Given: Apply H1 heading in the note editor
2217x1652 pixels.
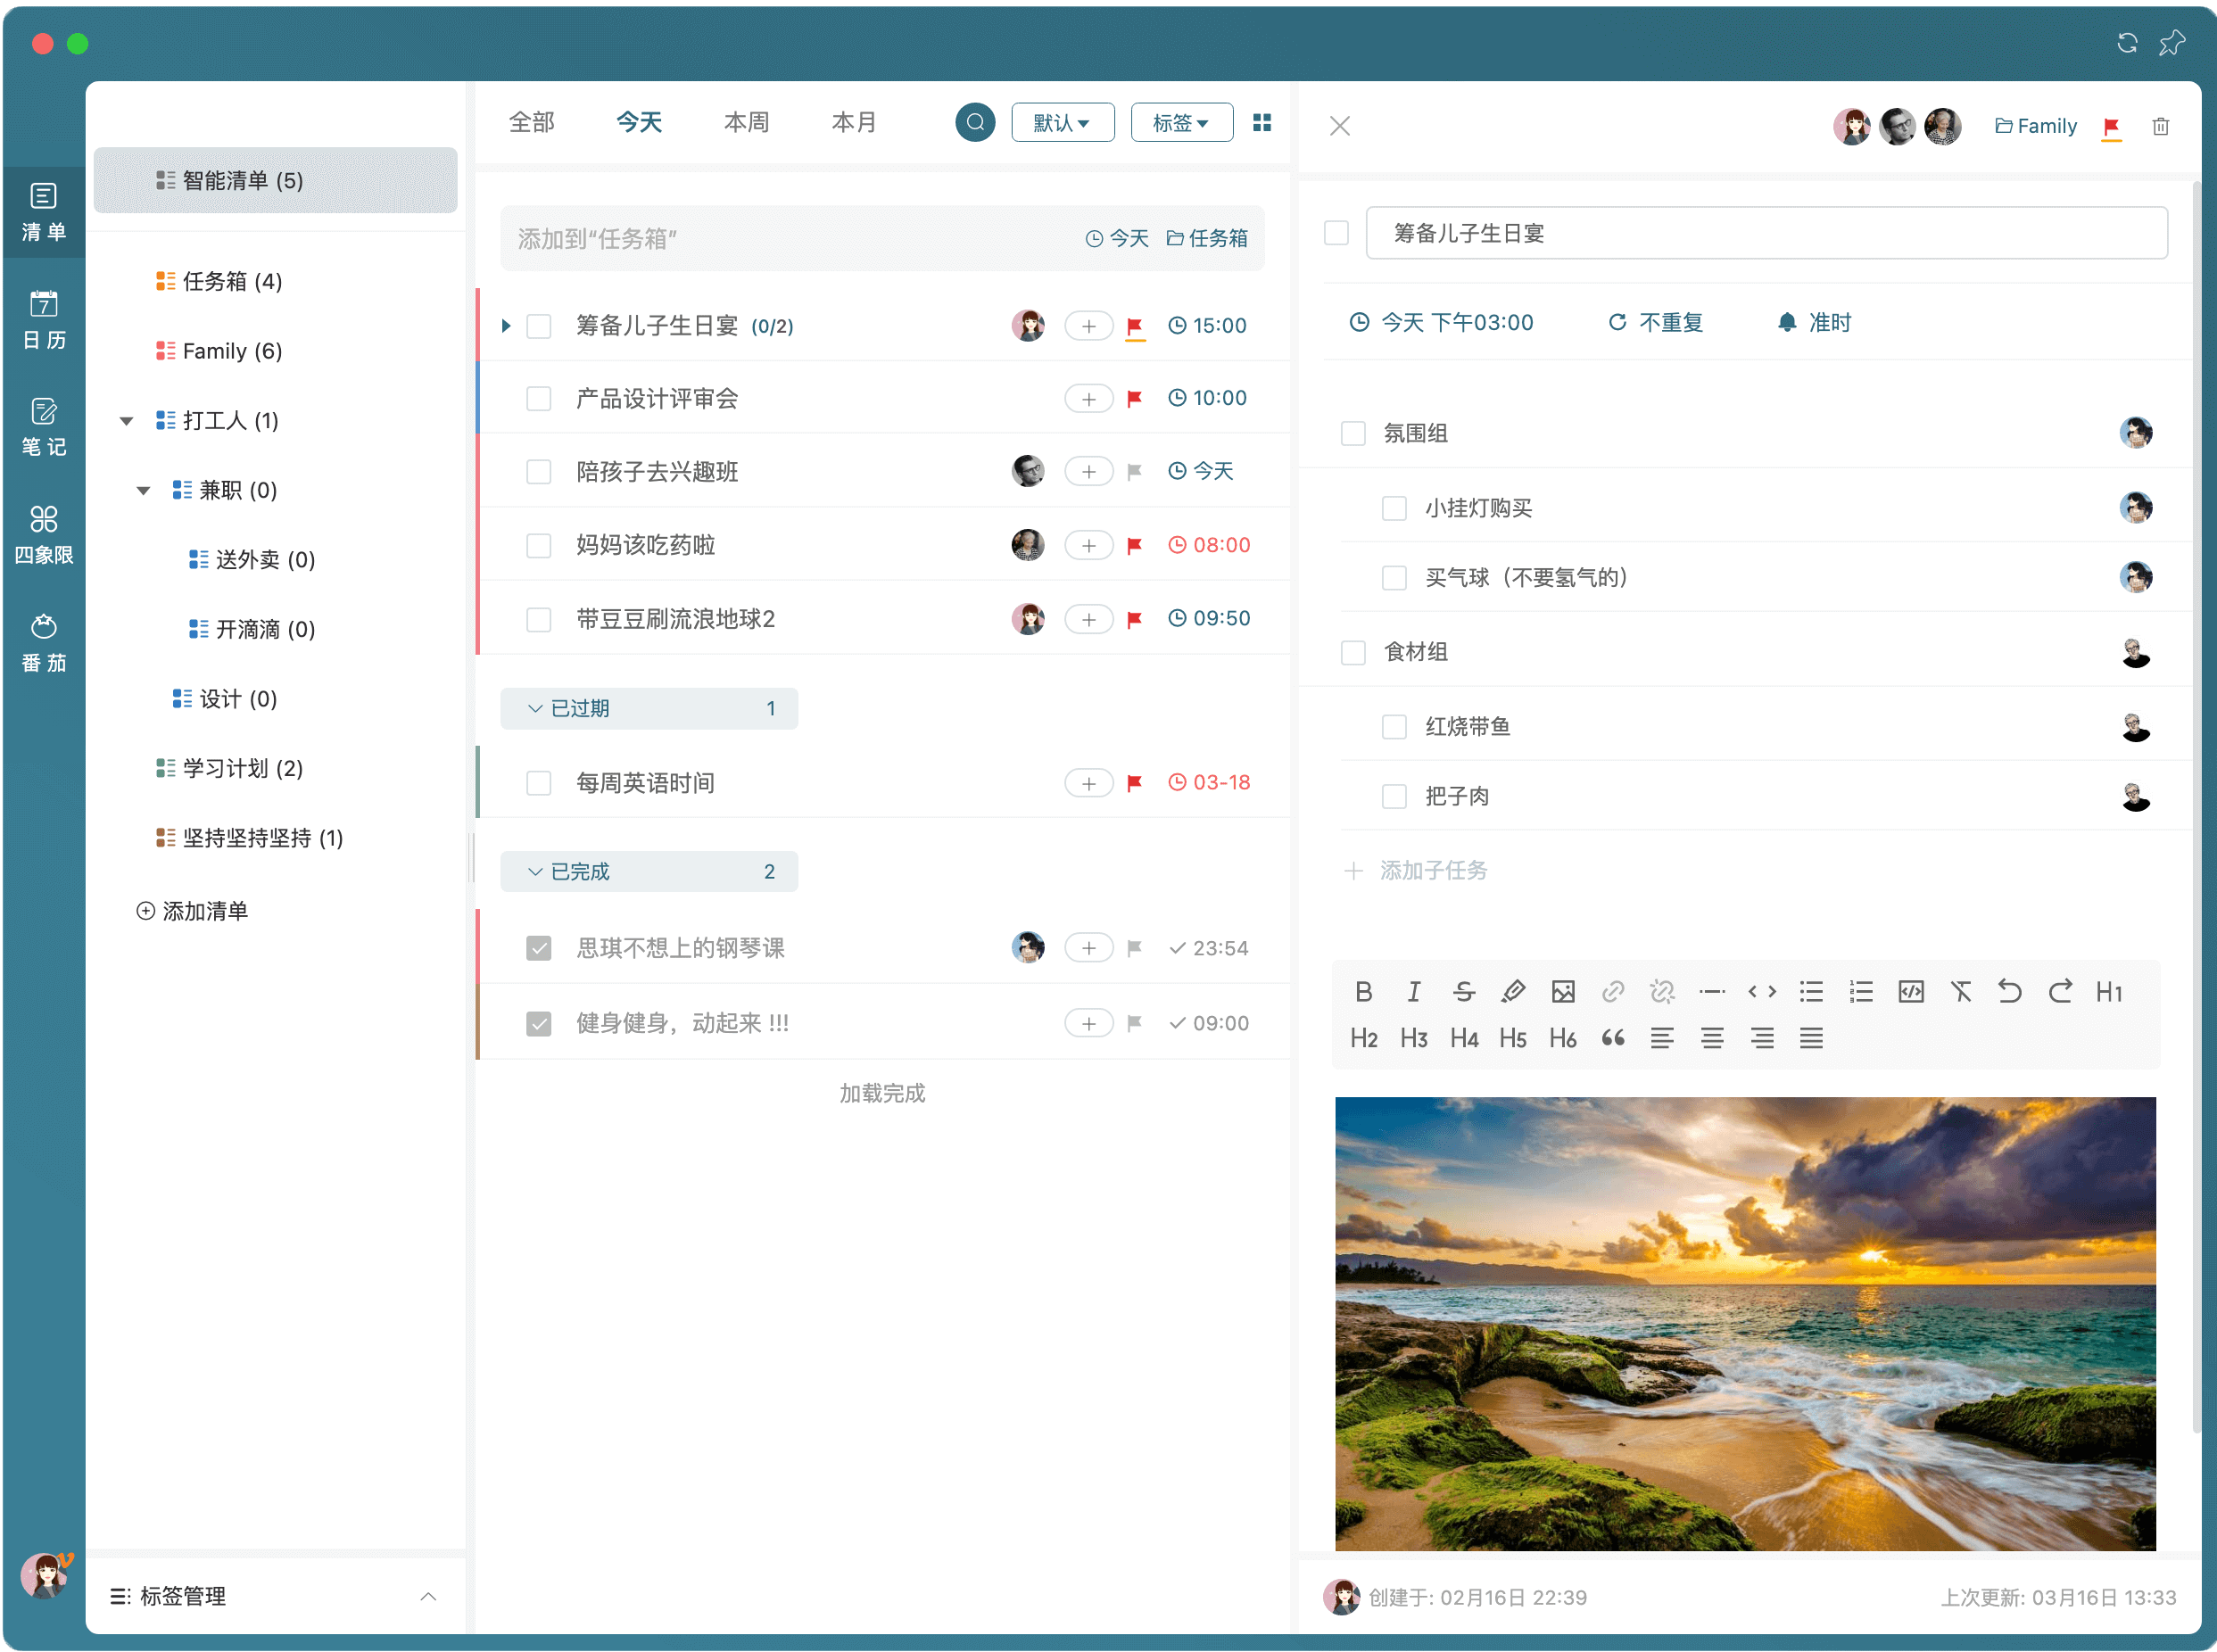Looking at the screenshot, I should (2110, 991).
